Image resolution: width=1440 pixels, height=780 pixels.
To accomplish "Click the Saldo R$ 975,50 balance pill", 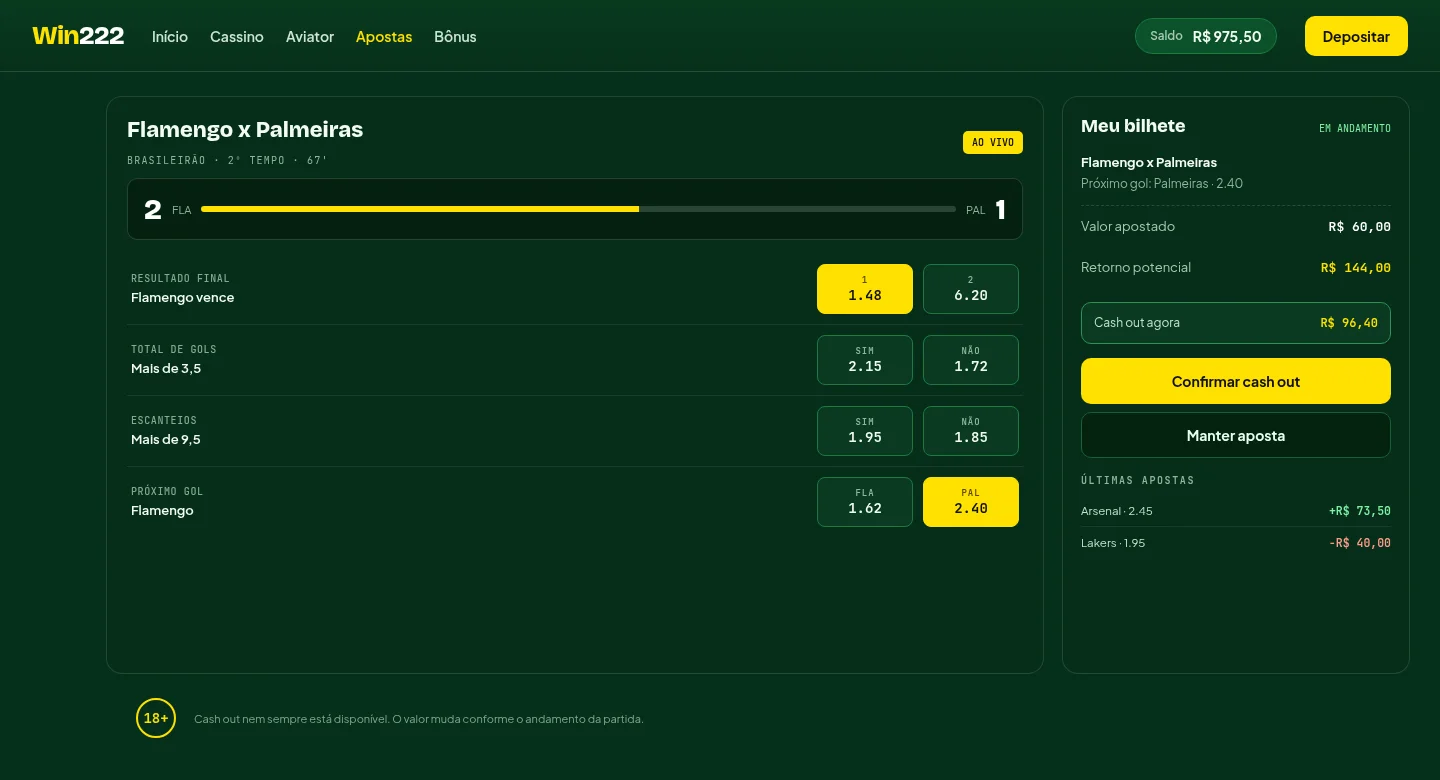I will pyautogui.click(x=1206, y=36).
